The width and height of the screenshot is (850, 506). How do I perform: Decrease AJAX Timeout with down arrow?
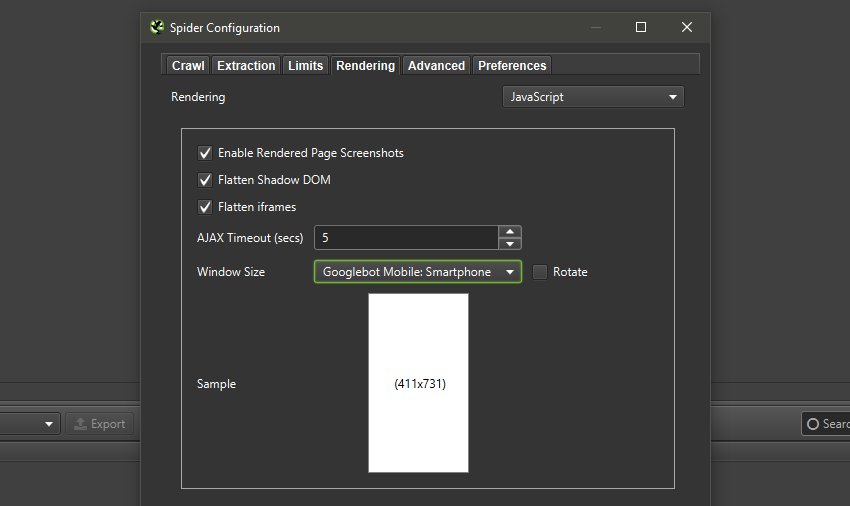pos(510,244)
